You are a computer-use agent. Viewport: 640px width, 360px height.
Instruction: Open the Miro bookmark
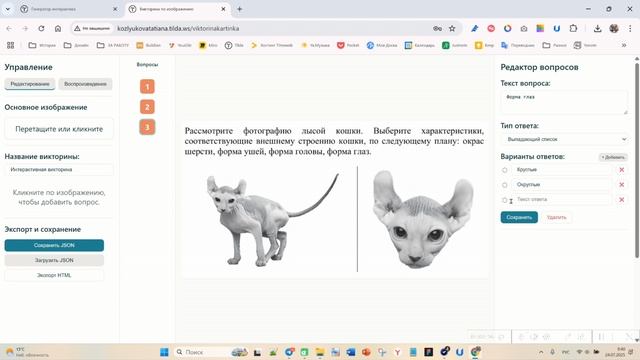[208, 45]
